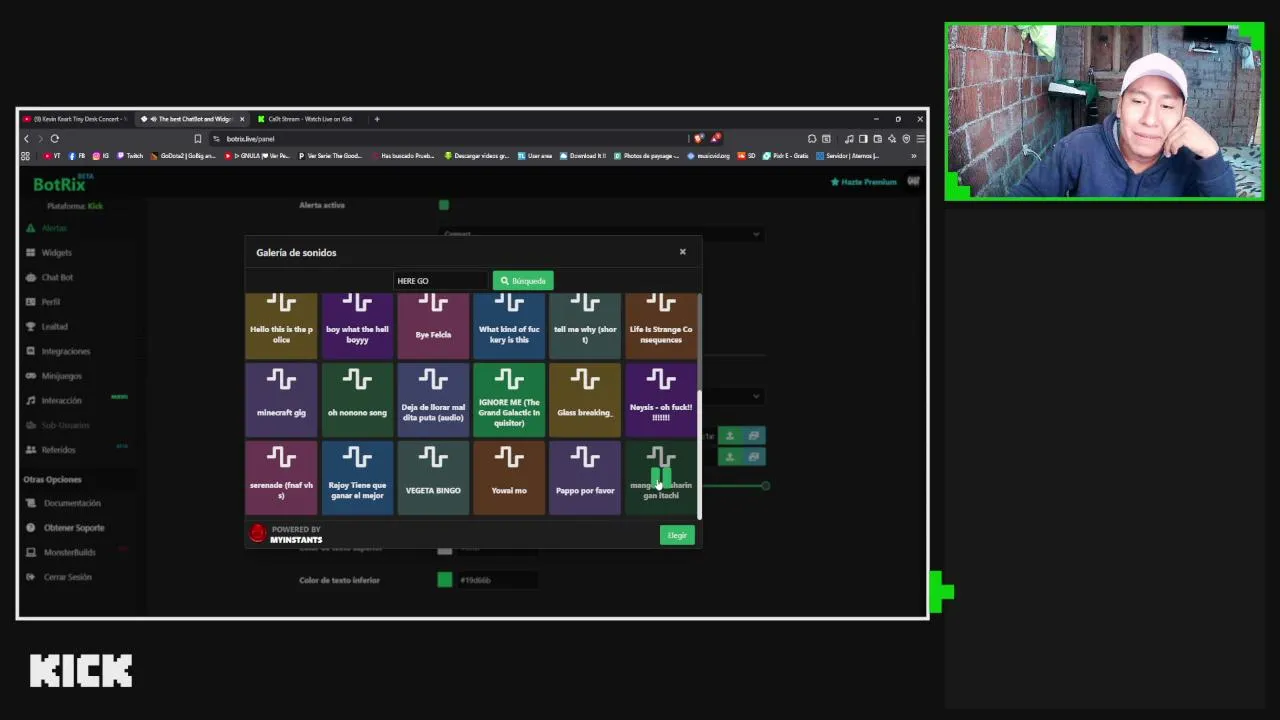The width and height of the screenshot is (1280, 720).
Task: Go back in browser history
Action: 27,139
